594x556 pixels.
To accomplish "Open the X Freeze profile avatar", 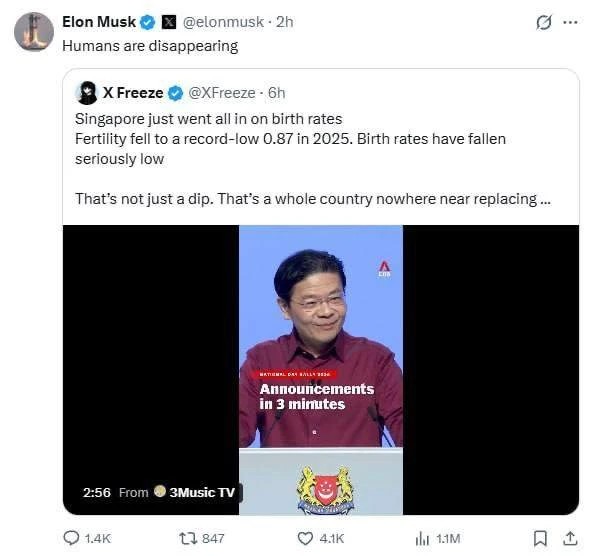I will coord(87,93).
